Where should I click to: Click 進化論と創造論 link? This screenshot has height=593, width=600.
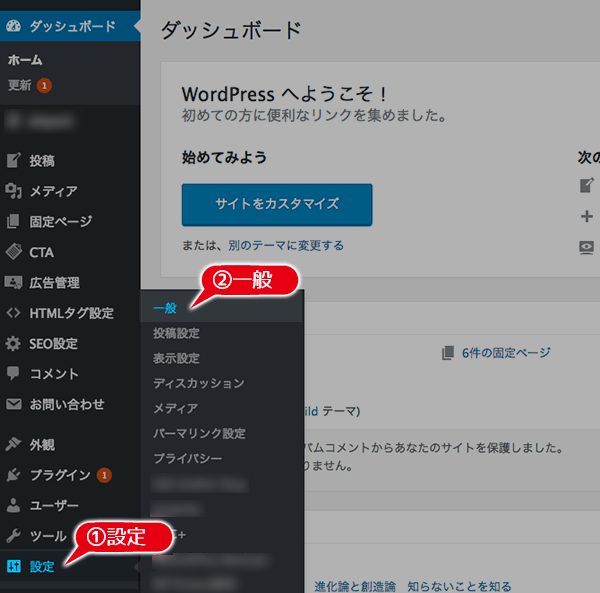[355, 586]
